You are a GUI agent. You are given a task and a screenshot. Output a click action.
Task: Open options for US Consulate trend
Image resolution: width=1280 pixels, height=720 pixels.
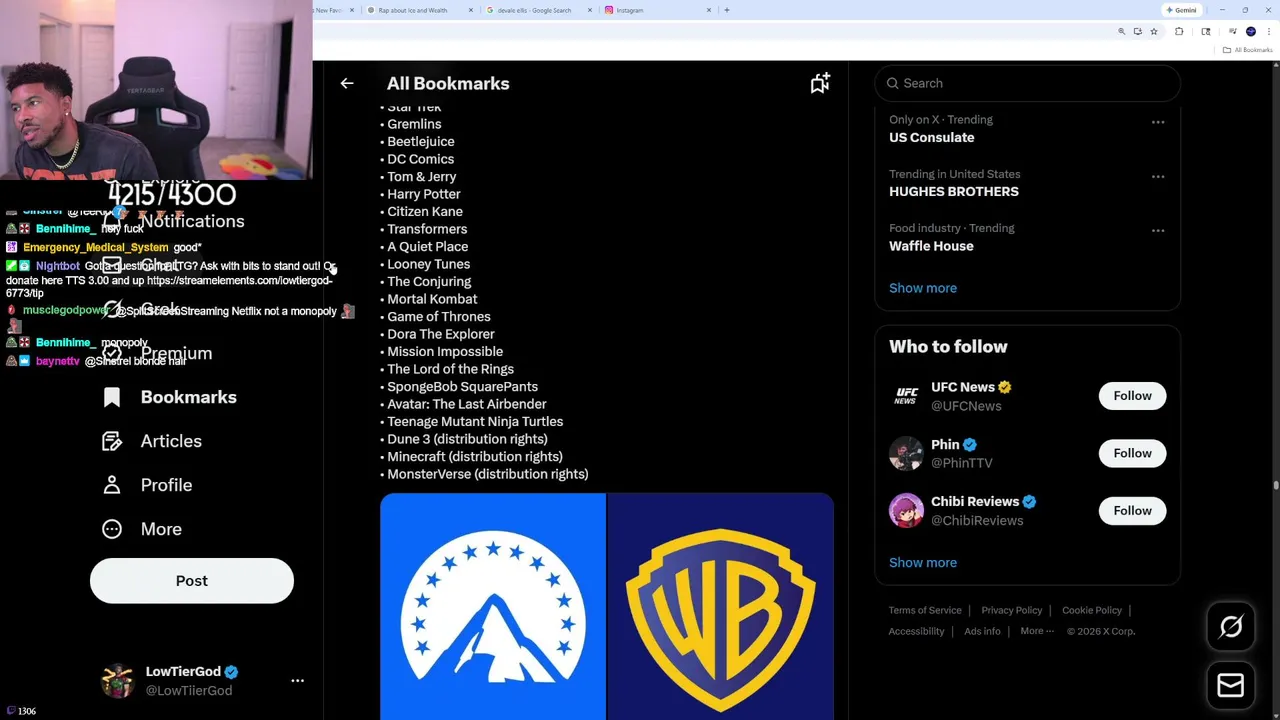[1158, 122]
